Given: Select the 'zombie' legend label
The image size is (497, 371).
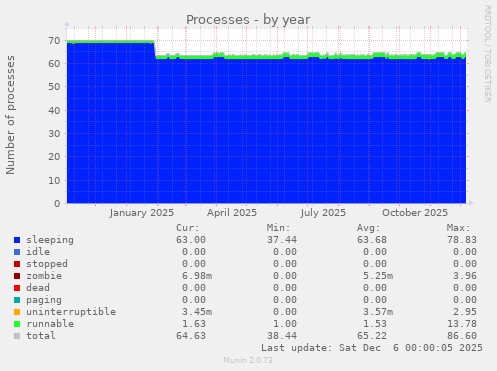Looking at the screenshot, I should (44, 276).
